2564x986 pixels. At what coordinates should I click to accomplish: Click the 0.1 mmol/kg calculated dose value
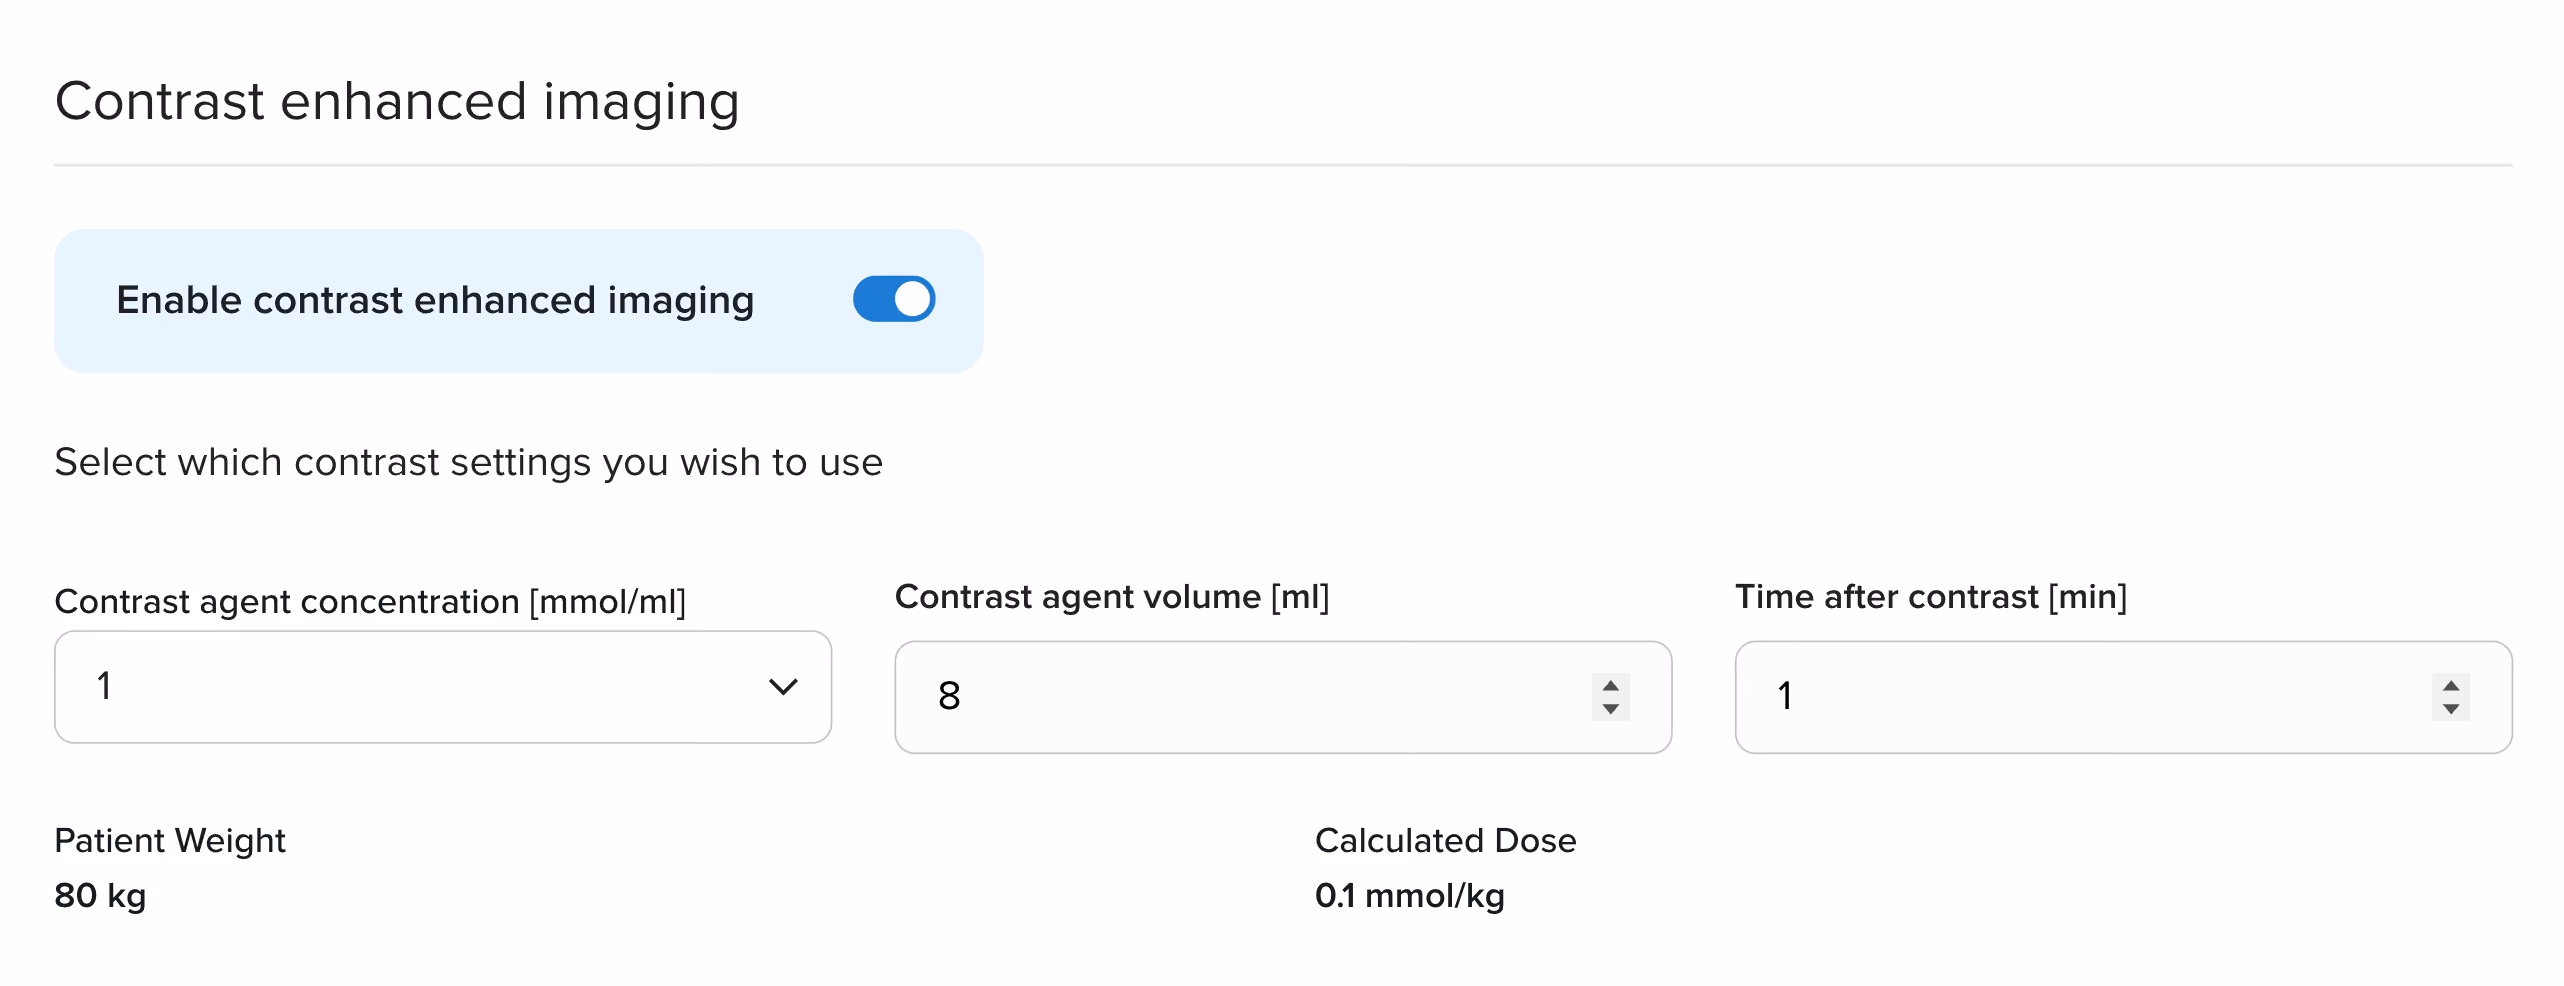click(1409, 896)
